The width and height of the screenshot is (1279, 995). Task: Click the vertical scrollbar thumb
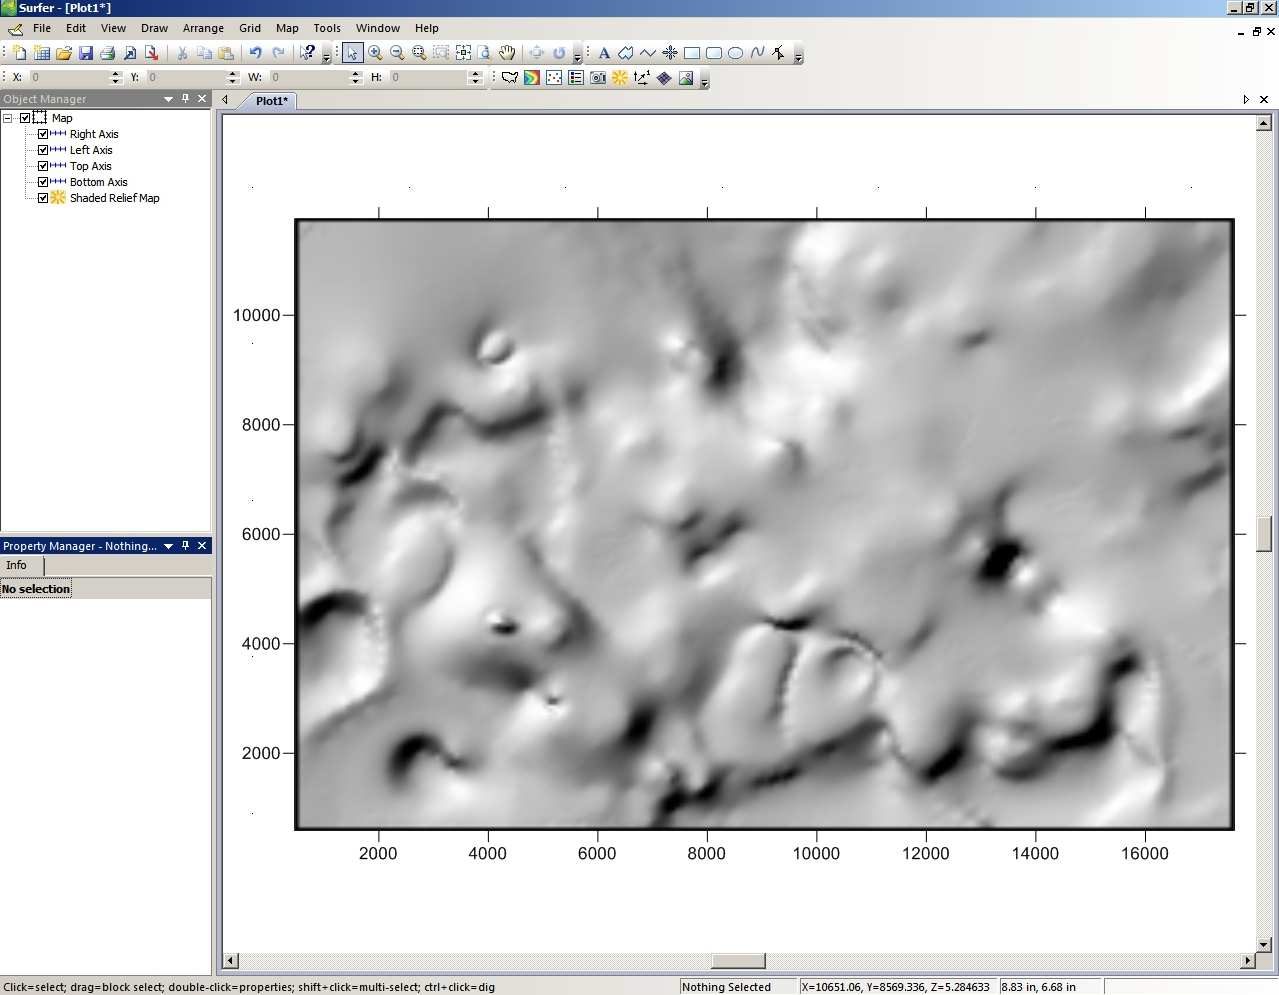pyautogui.click(x=1264, y=534)
